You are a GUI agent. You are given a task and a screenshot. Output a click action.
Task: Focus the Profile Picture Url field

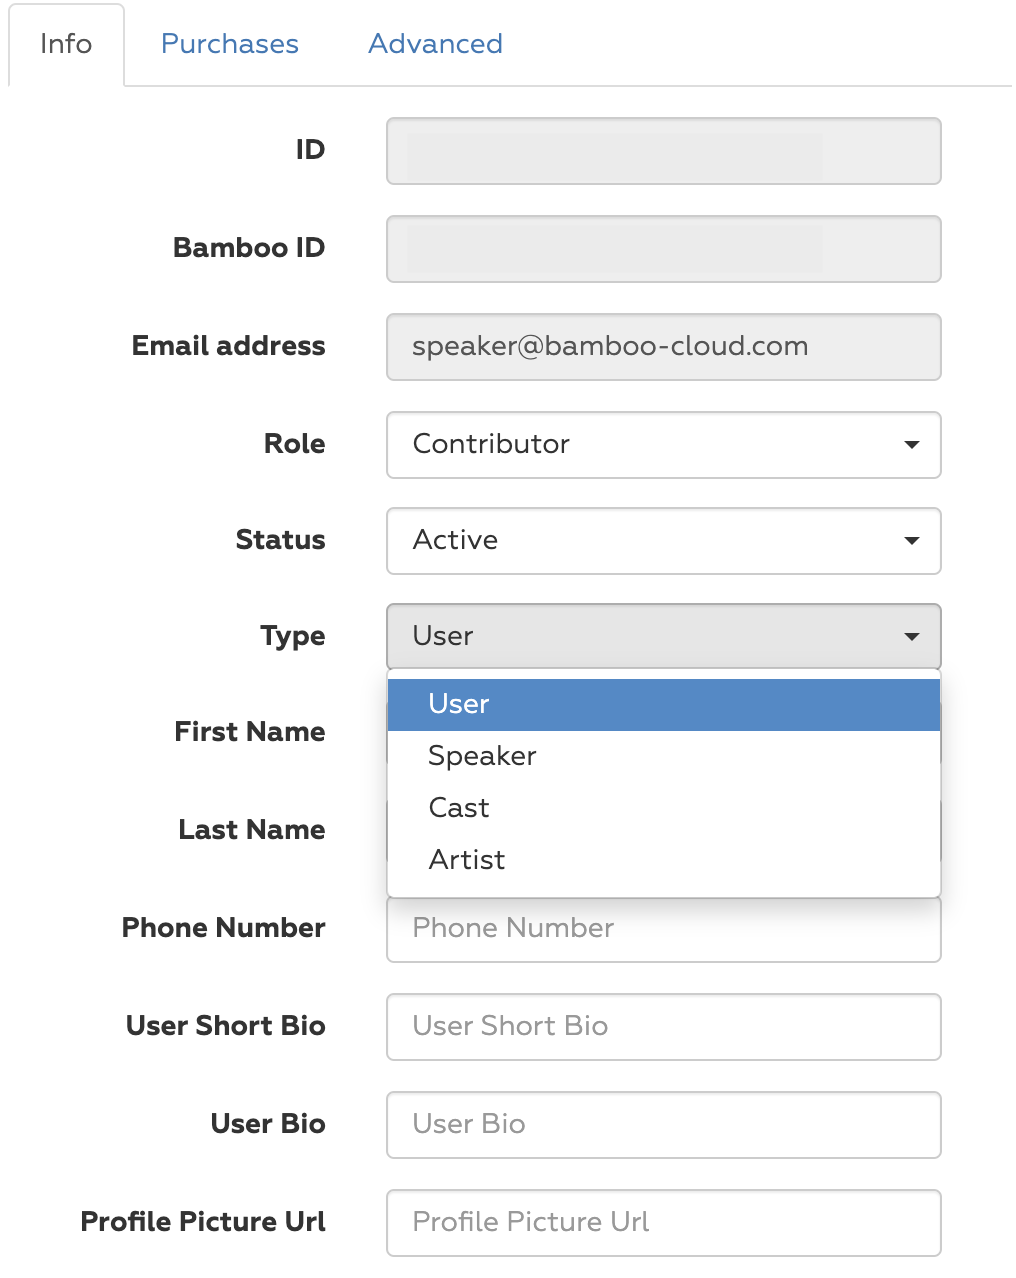click(664, 1222)
